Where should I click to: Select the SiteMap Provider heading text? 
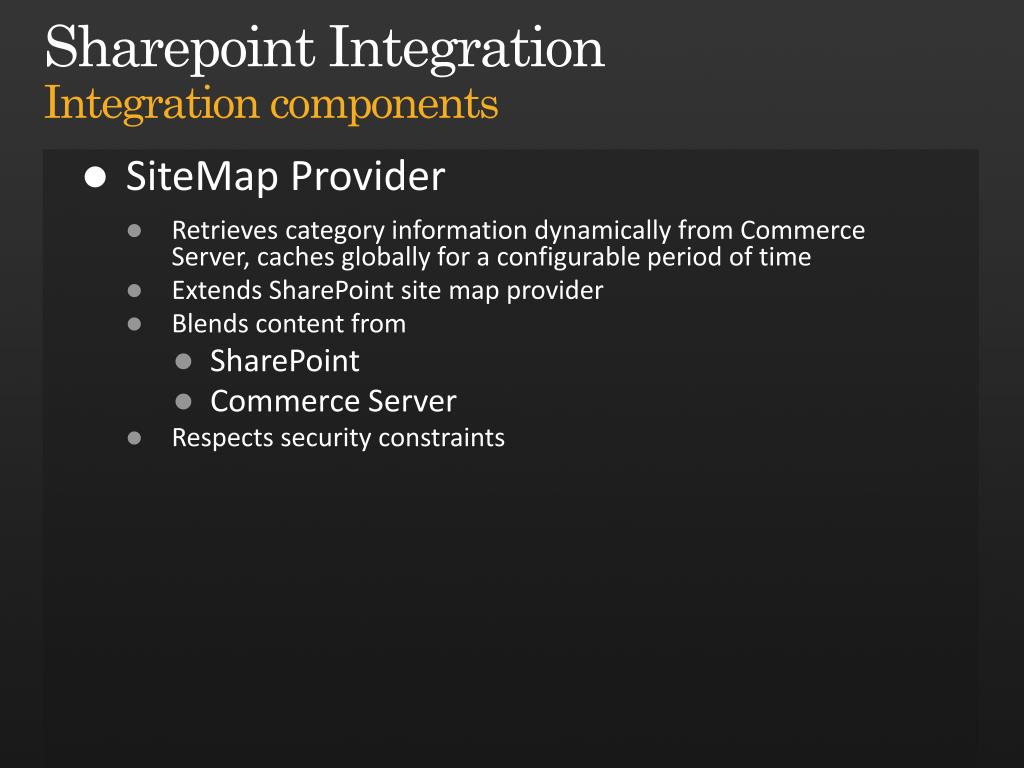pos(285,177)
